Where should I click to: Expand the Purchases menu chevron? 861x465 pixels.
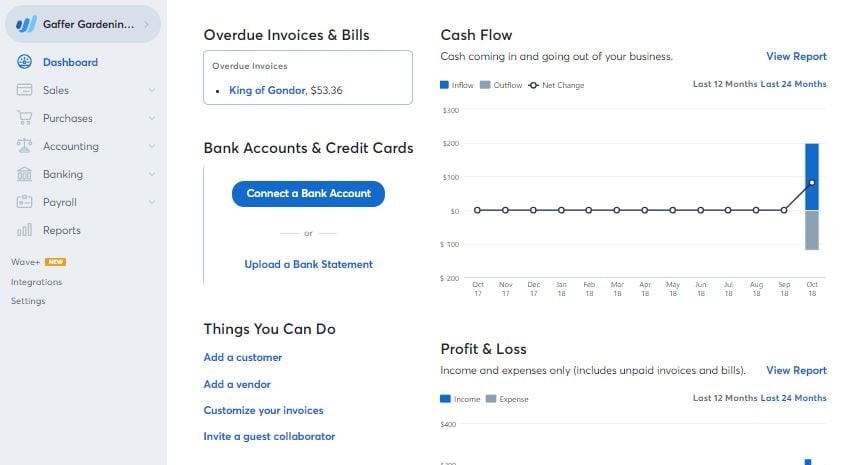point(152,118)
